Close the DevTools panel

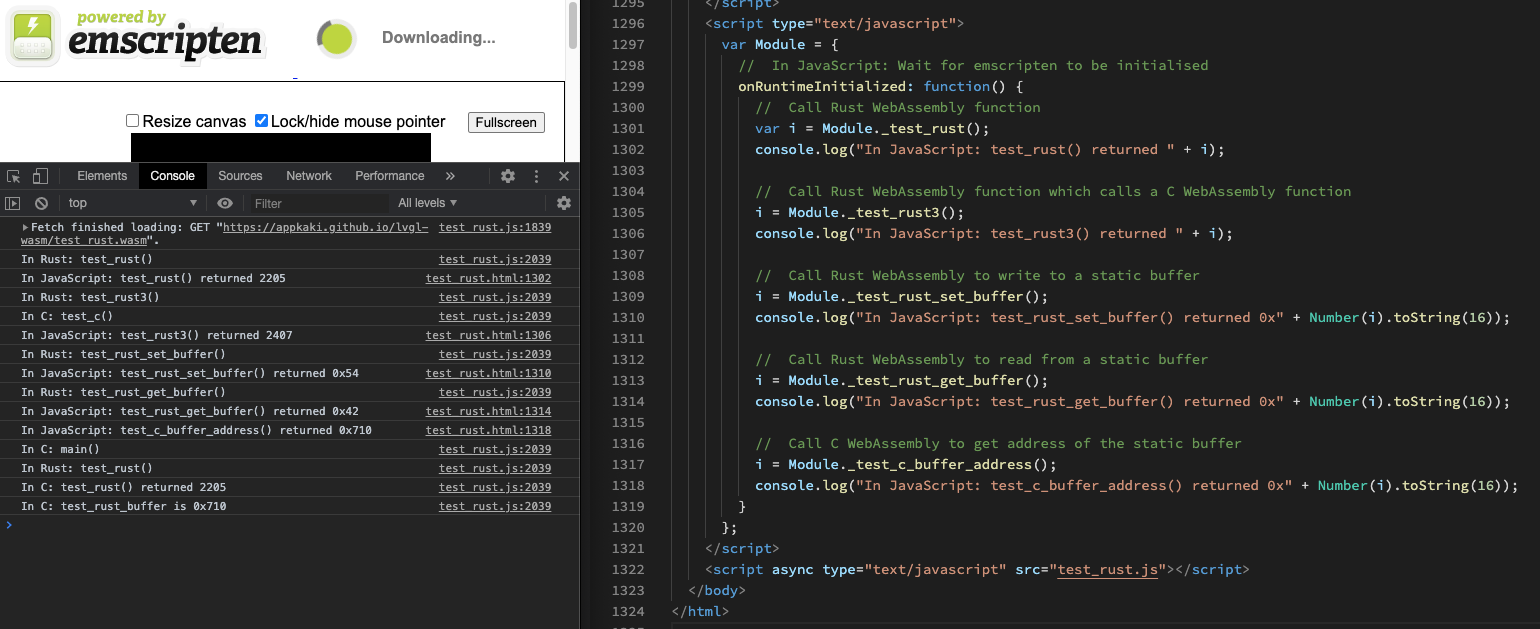click(x=564, y=176)
